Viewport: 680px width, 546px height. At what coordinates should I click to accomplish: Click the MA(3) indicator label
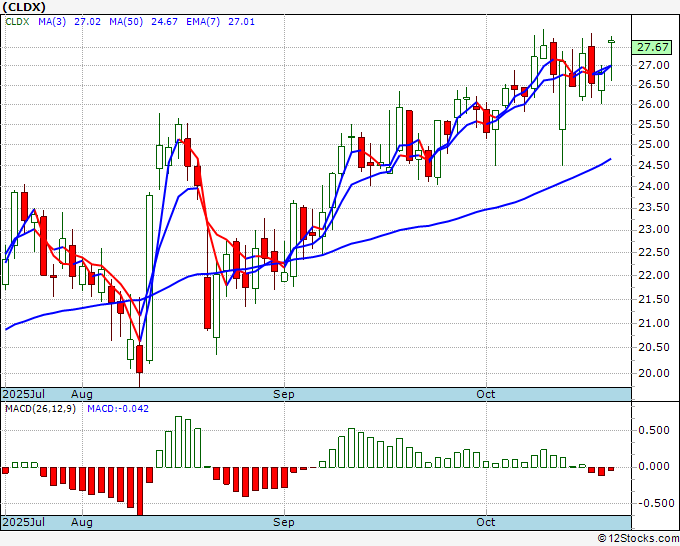[52, 22]
